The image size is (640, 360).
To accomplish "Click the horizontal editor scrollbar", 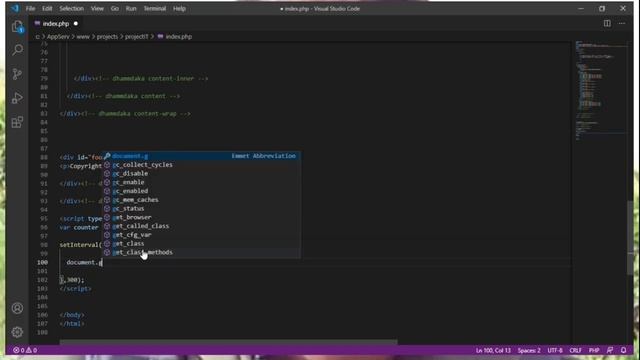I will [x=229, y=342].
